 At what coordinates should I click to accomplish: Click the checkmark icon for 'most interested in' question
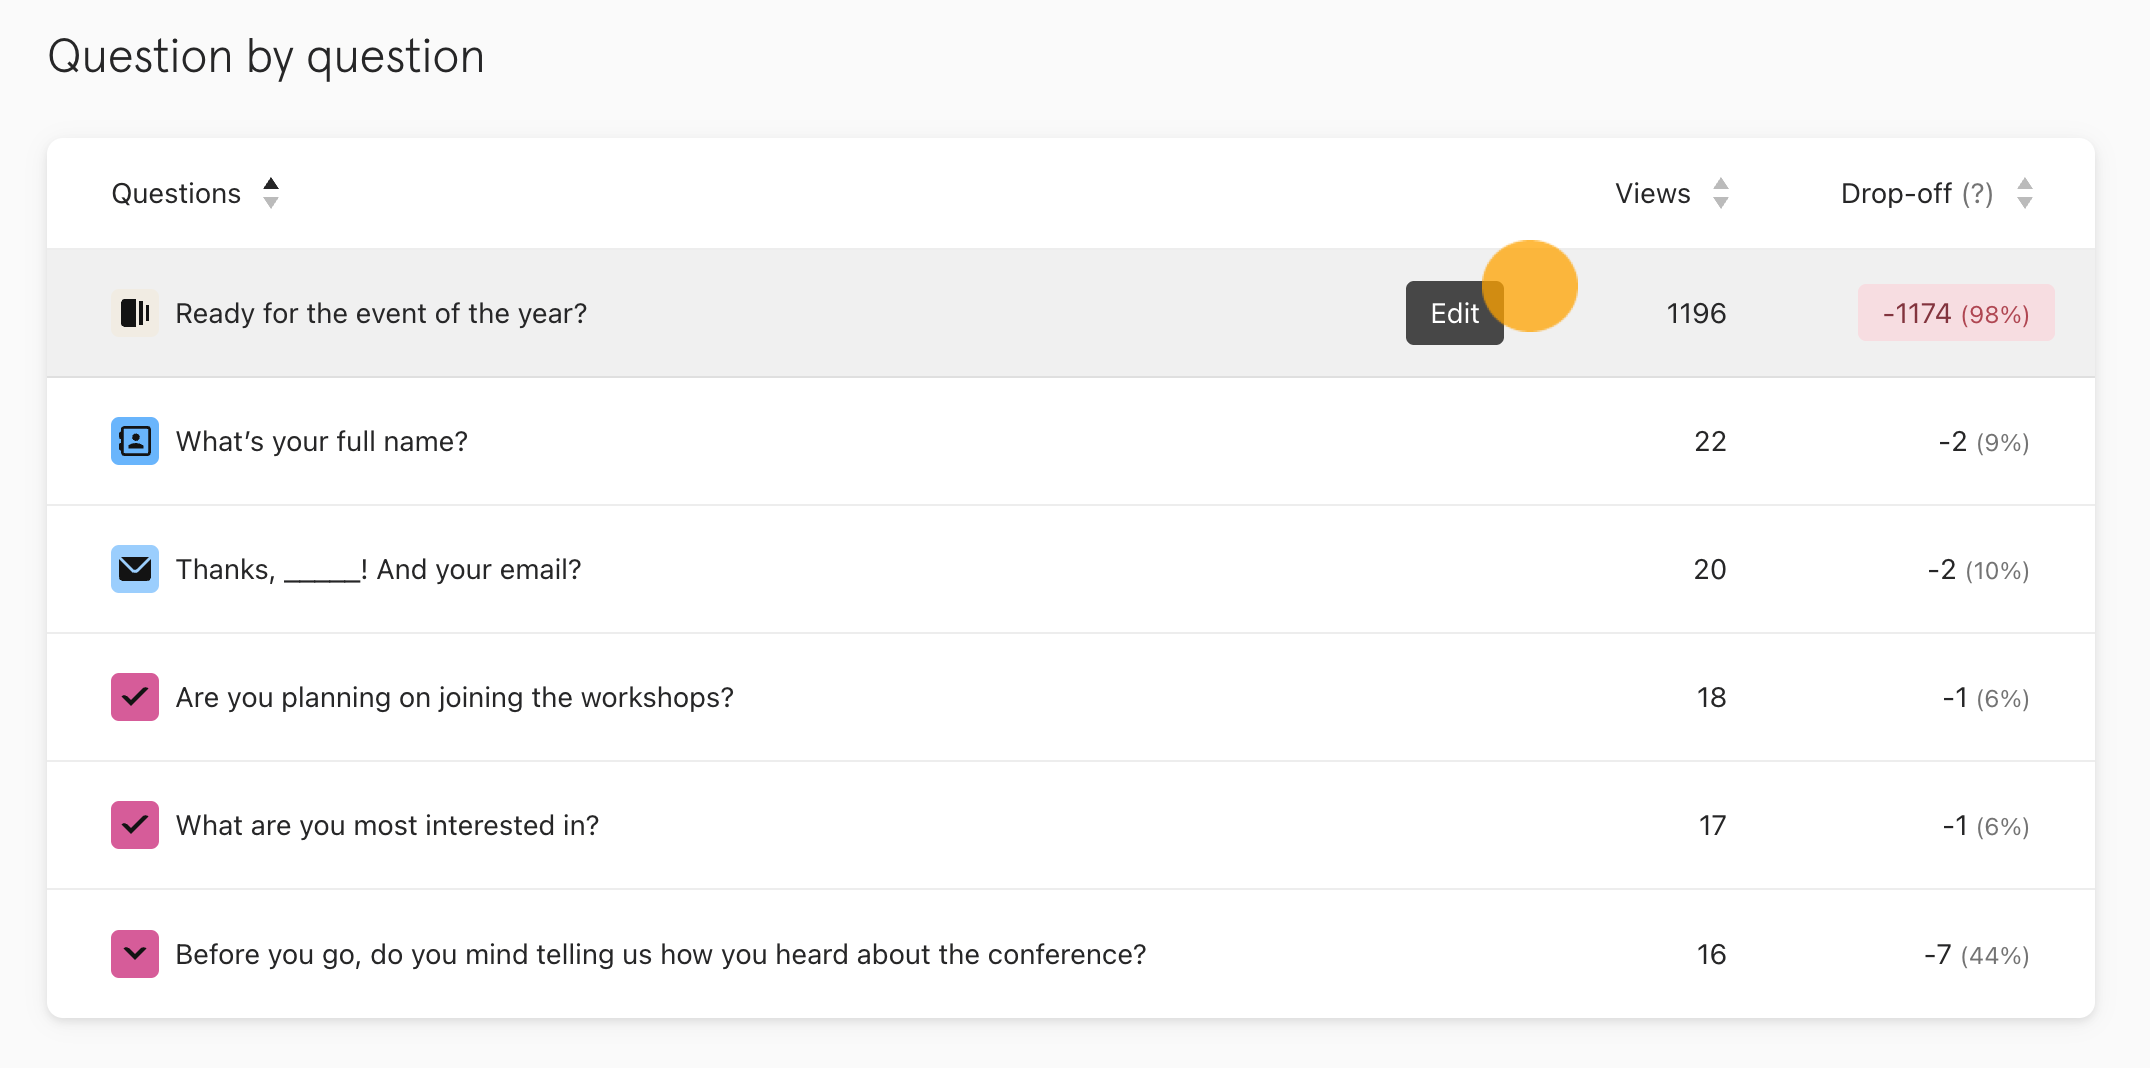135,825
